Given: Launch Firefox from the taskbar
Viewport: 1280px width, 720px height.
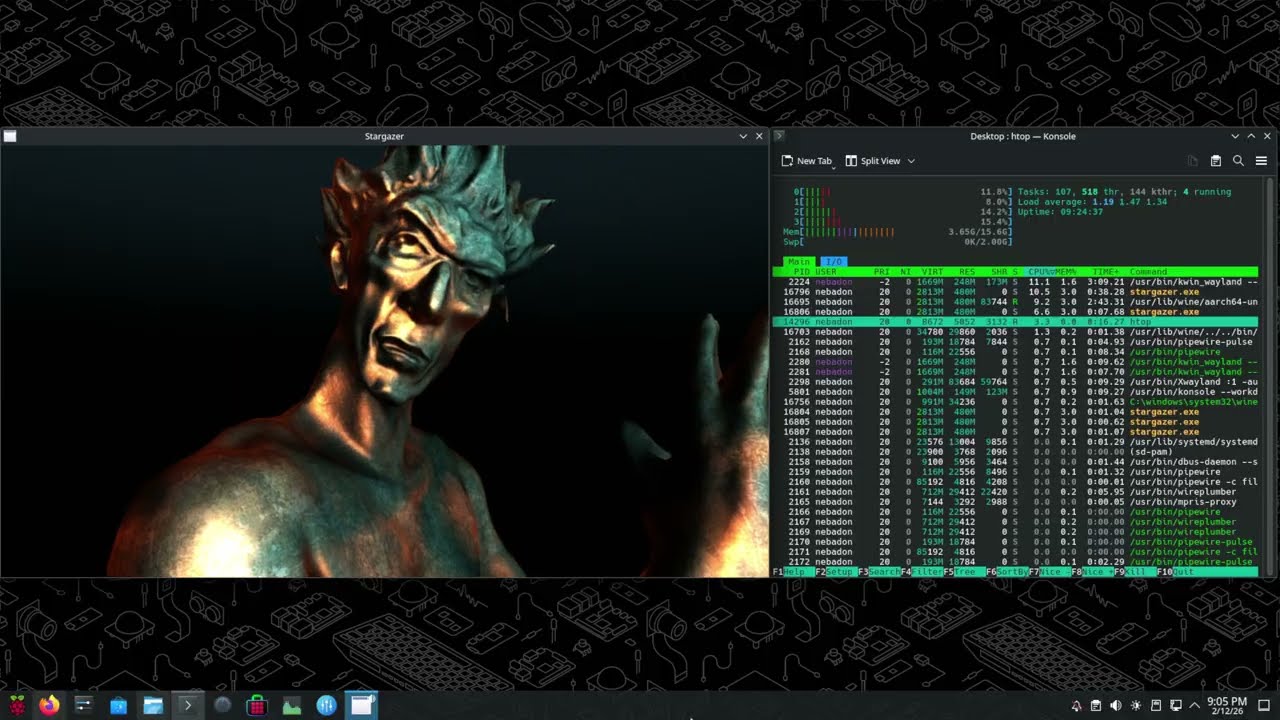Looking at the screenshot, I should click(49, 705).
